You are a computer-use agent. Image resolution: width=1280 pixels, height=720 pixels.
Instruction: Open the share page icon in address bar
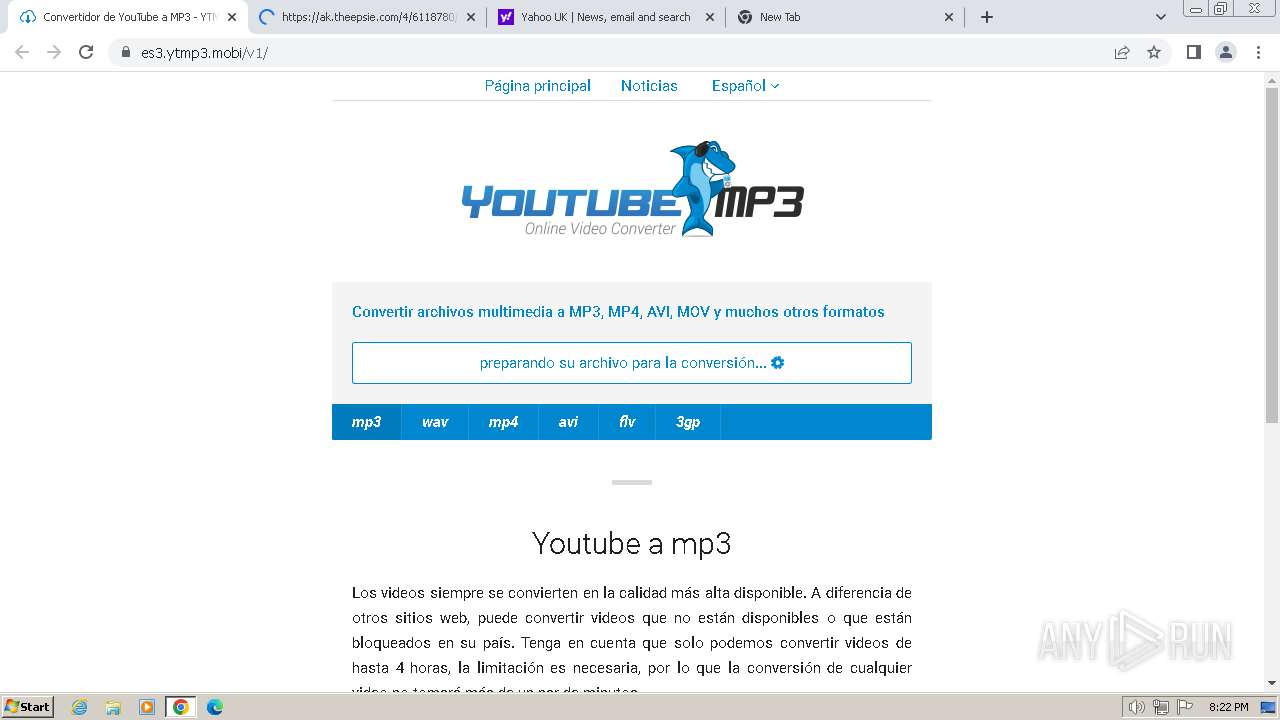(1122, 52)
